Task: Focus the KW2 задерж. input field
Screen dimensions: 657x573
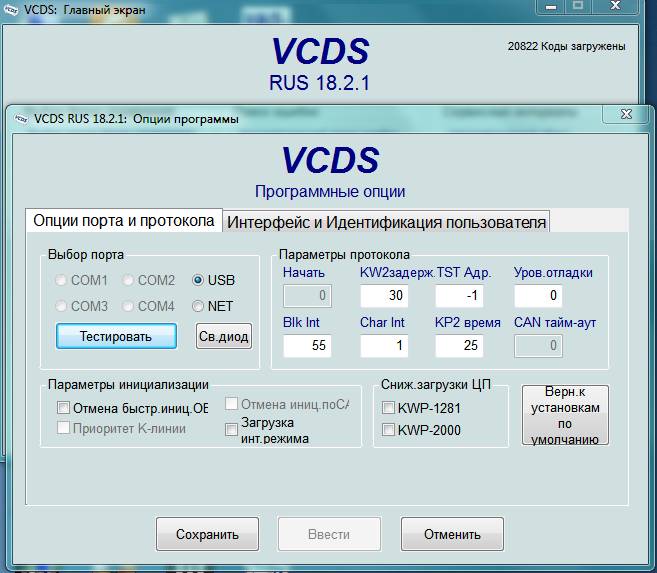Action: tap(385, 296)
